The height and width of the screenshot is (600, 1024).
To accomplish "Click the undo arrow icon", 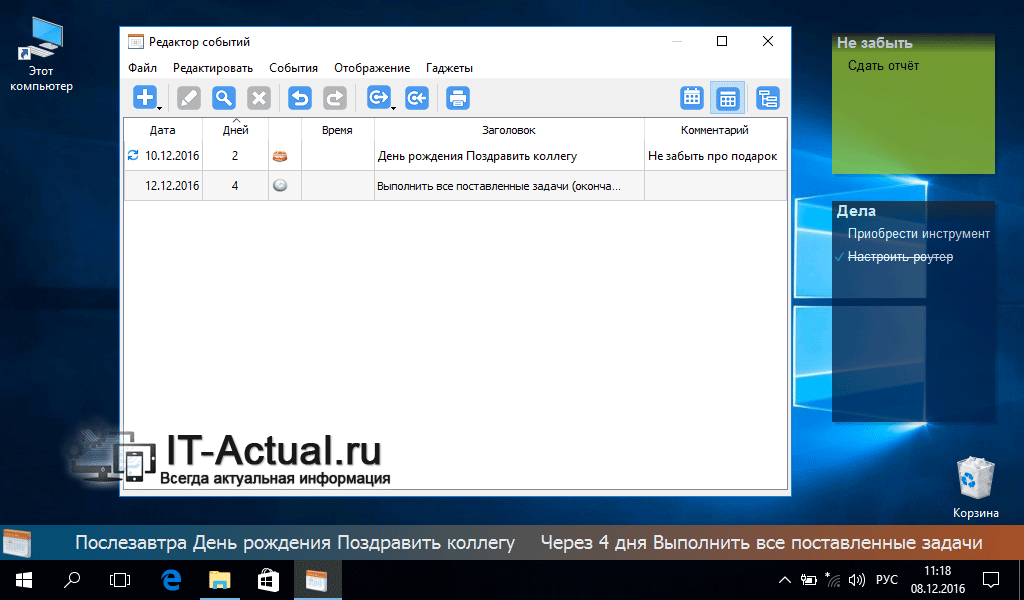I will (x=300, y=97).
